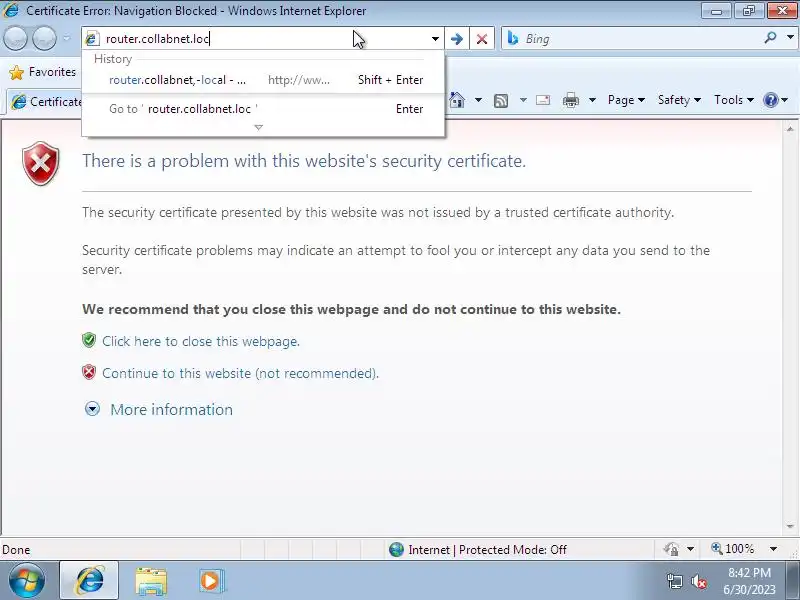Open the search provider dropdown arrow
This screenshot has width=800, height=600.
[x=790, y=38]
